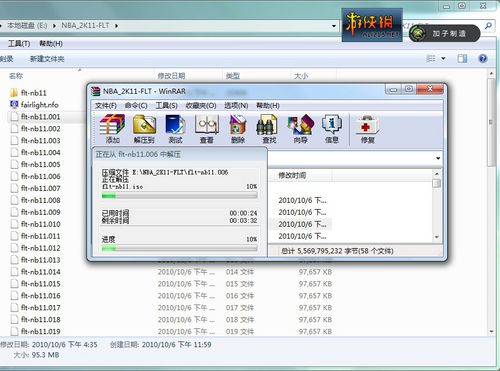Click the Extract To (解压到) icon
500x371 pixels.
click(x=144, y=124)
